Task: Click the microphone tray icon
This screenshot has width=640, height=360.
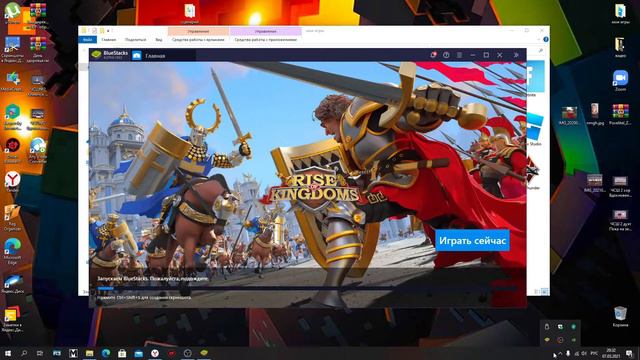Action: (x=568, y=353)
